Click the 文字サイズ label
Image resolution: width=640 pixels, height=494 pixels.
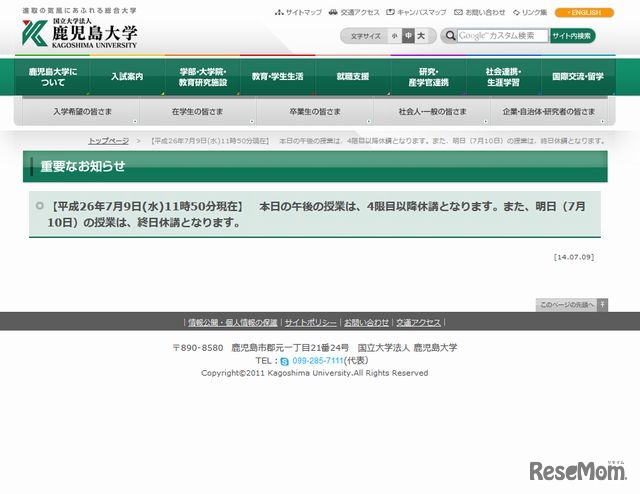point(366,36)
